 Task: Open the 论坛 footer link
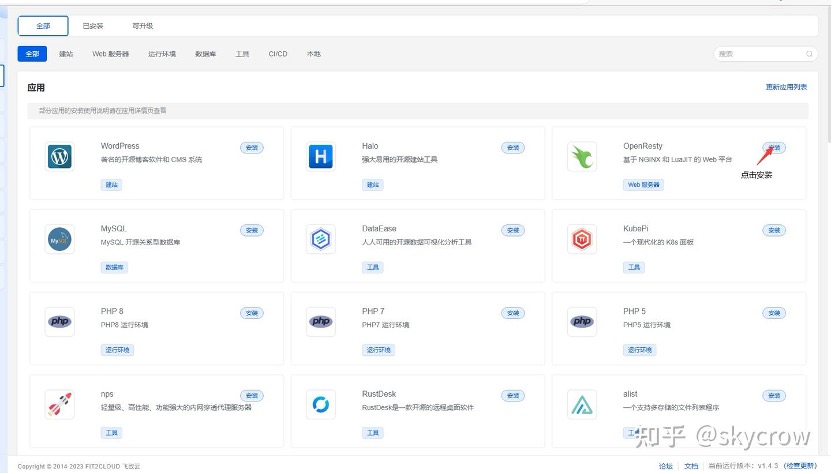tap(665, 466)
